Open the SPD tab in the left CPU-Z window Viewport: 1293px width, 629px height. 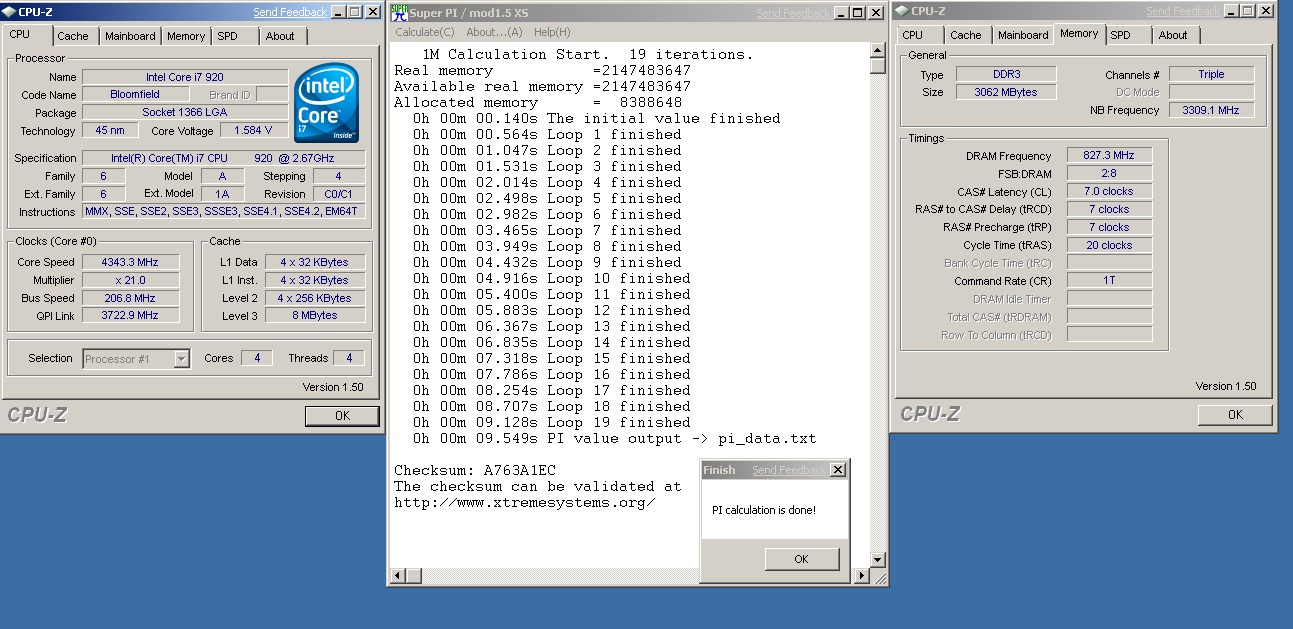tap(227, 36)
